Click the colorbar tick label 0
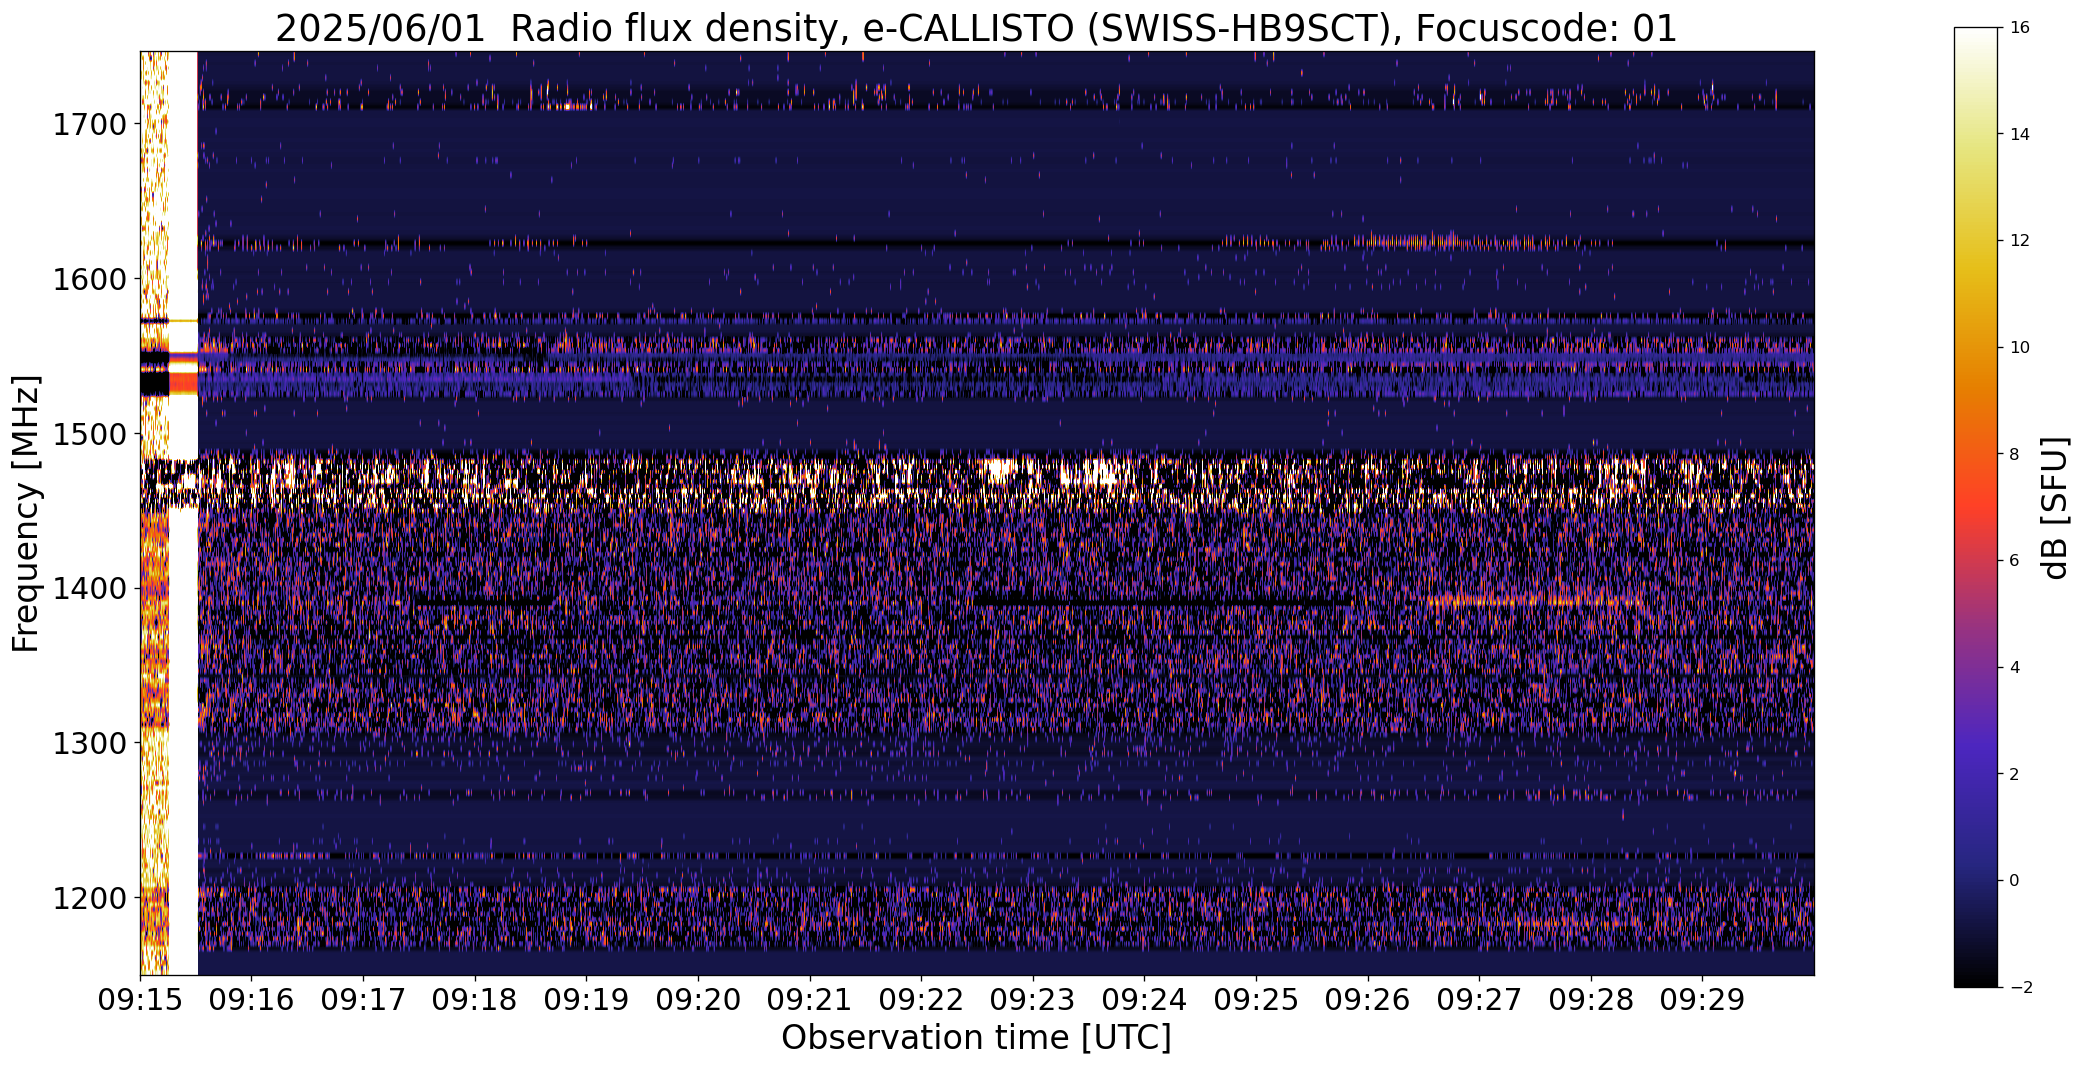Screen dimensions: 2085x1067 point(2014,880)
